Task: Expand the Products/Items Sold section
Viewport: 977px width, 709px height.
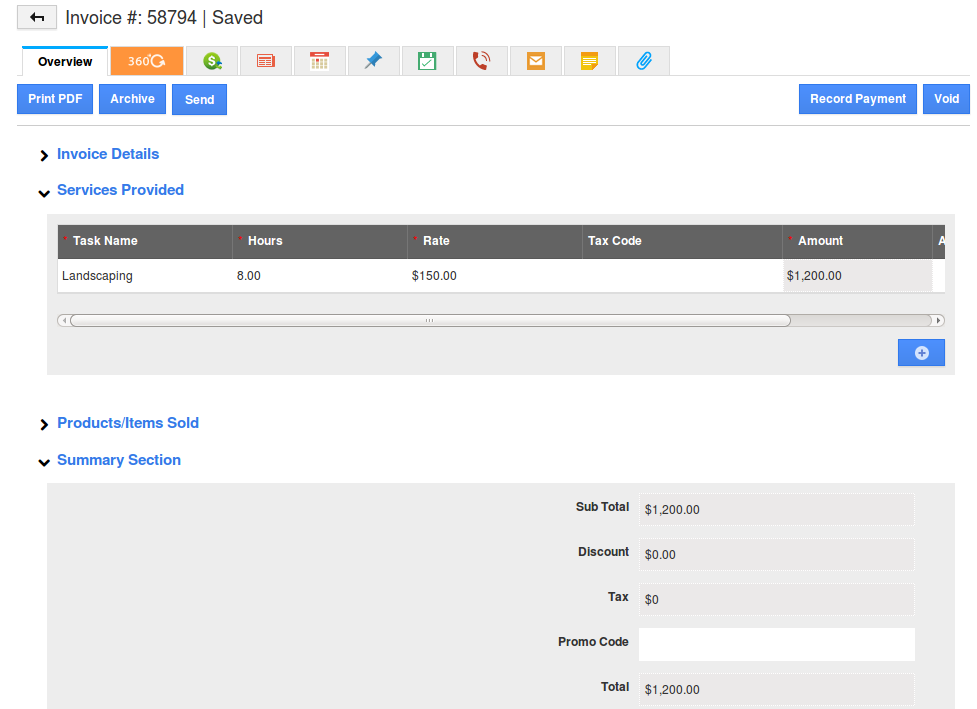Action: [x=128, y=423]
